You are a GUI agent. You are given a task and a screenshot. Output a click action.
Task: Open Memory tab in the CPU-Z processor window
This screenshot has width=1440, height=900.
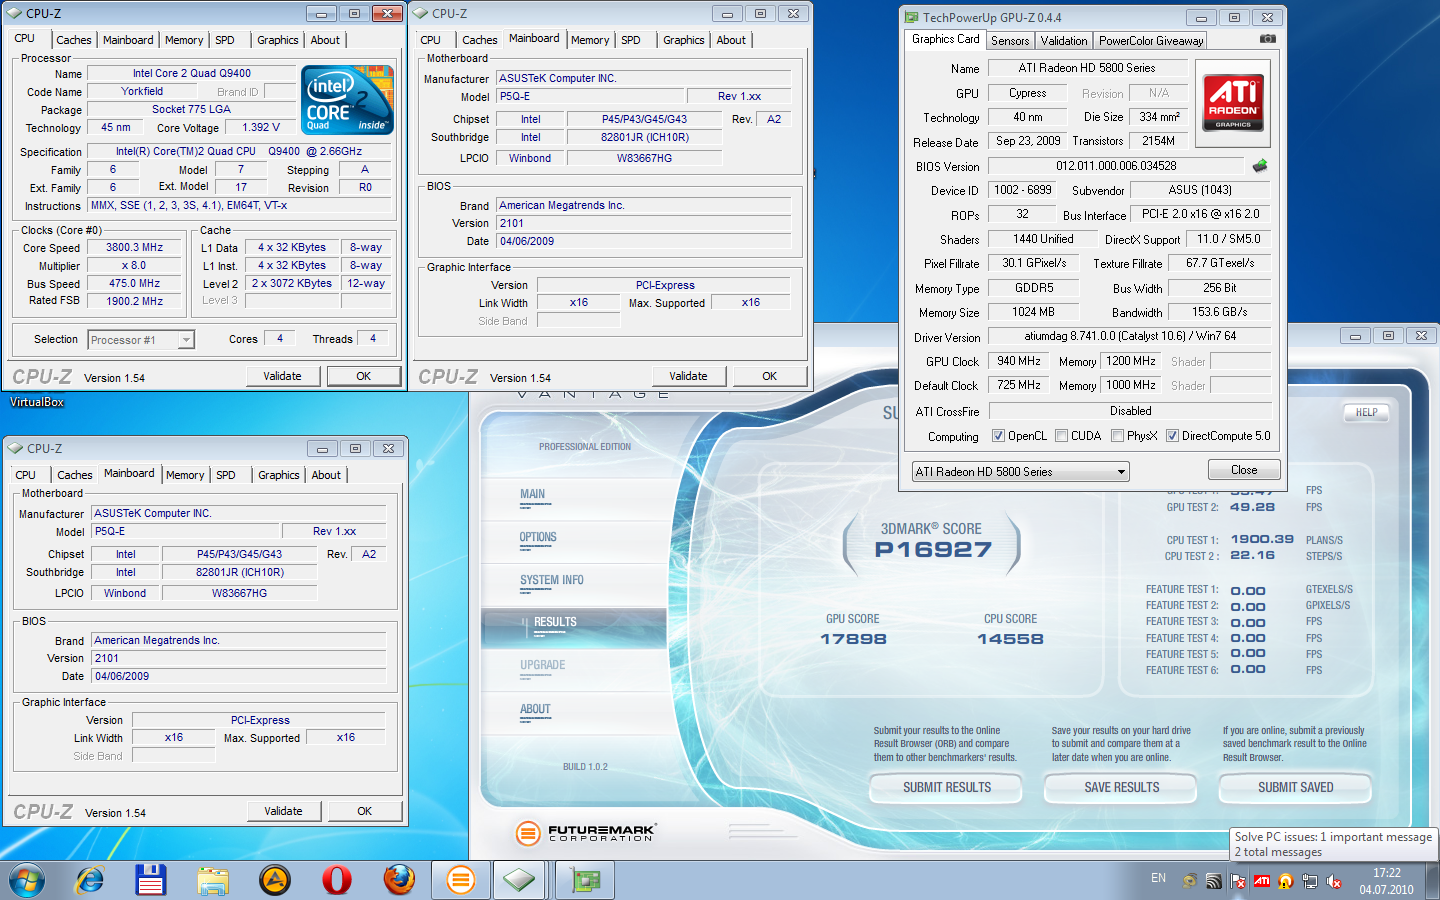tap(184, 40)
